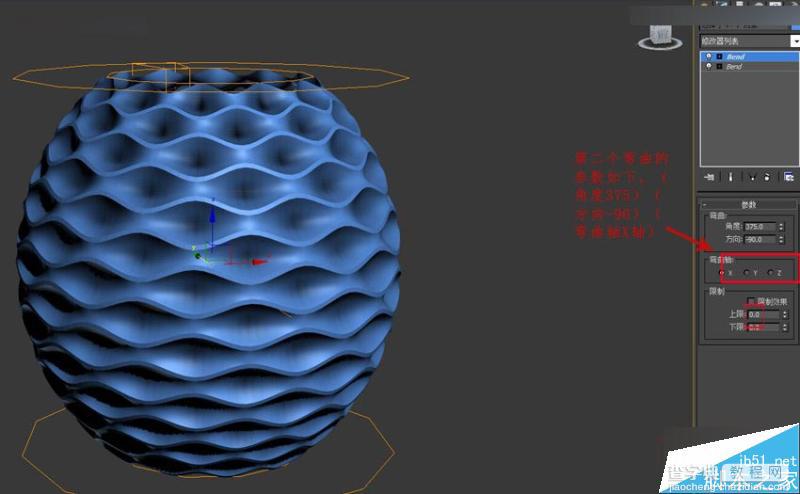This screenshot has width=800, height=494.
Task: Click the angle 375.0 spinner arrows
Action: point(781,227)
